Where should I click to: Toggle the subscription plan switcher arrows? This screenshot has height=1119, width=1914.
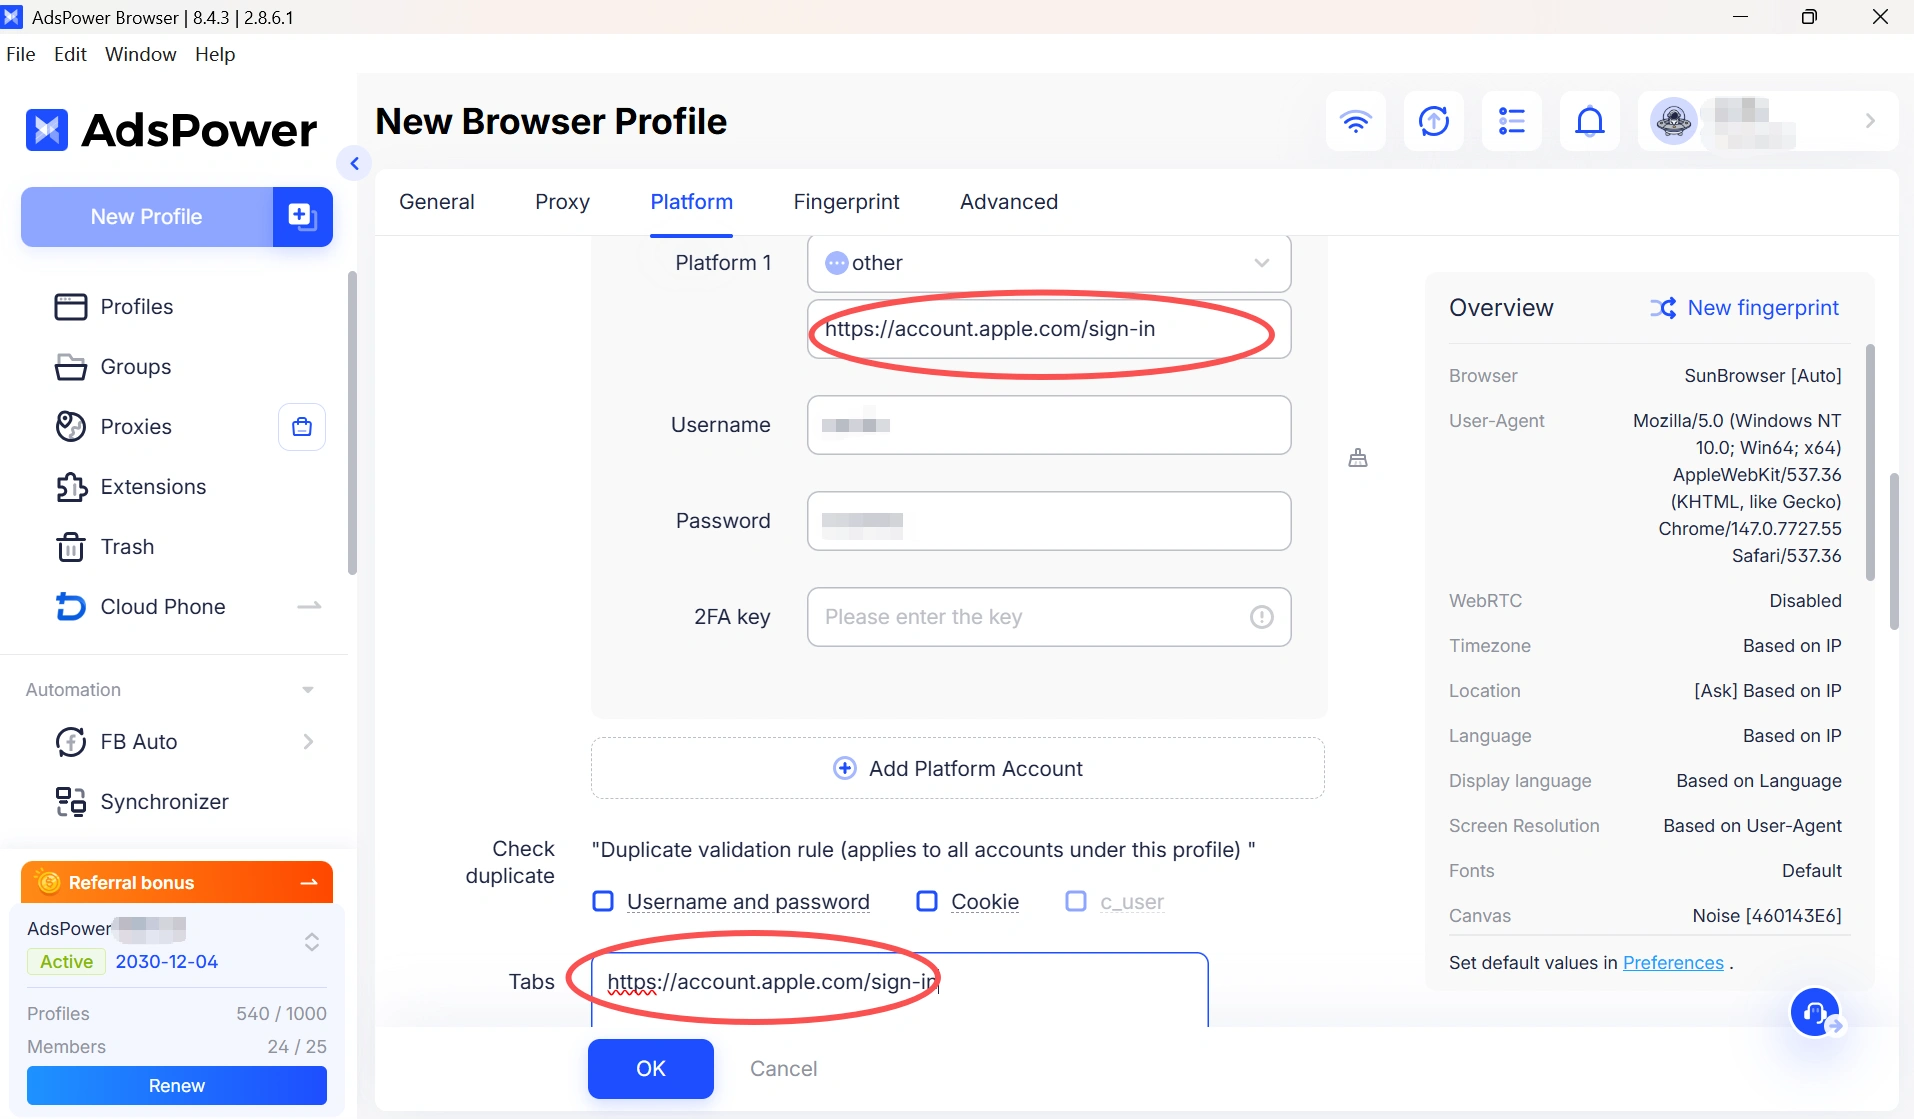tap(312, 942)
